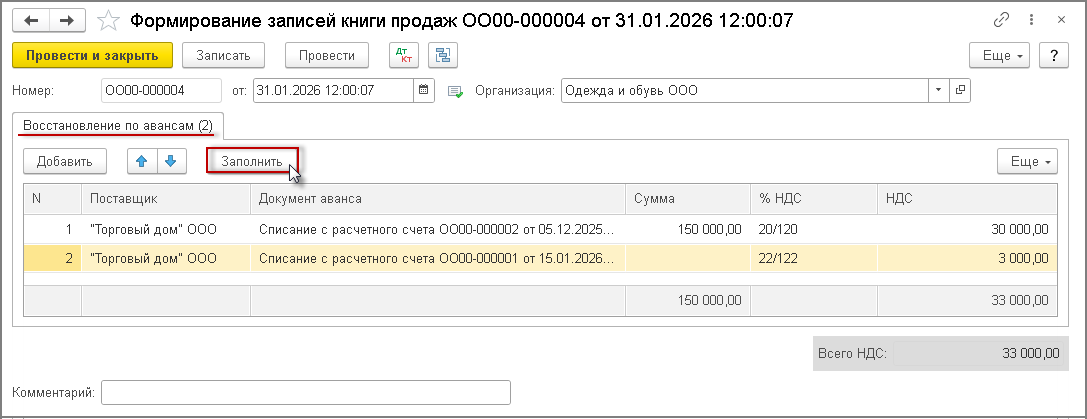
Task: Copy link to document icon in header
Action: click(1002, 20)
